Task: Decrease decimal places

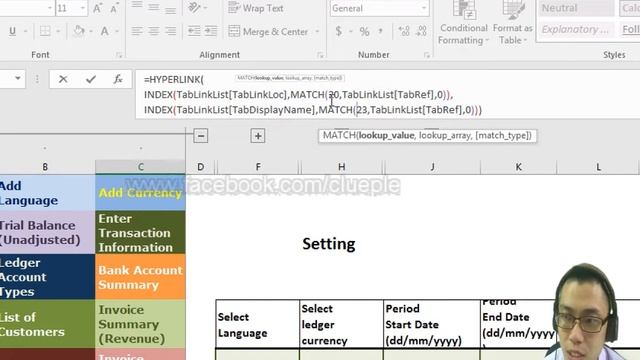Action: pos(421,31)
